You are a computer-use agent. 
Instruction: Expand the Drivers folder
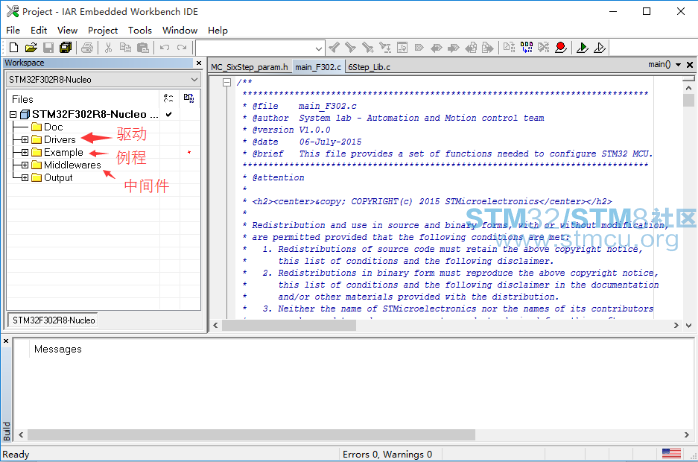[25, 140]
